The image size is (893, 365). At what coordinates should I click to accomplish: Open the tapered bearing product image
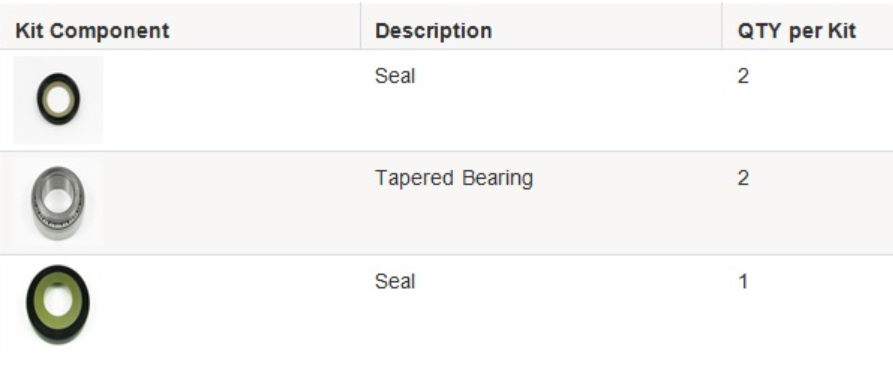click(x=58, y=203)
